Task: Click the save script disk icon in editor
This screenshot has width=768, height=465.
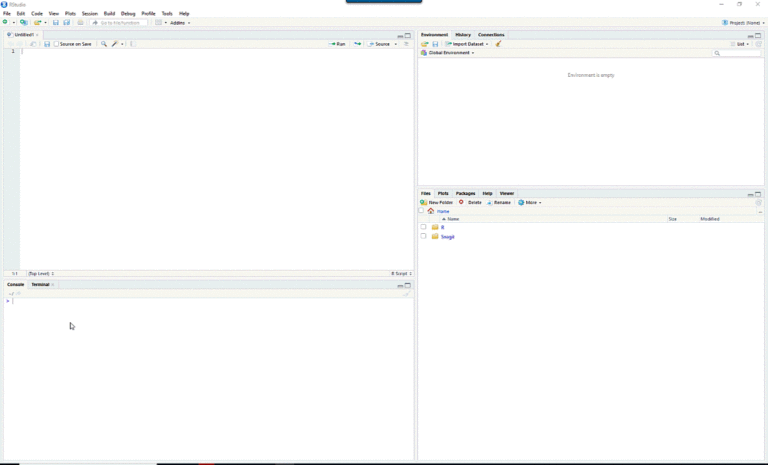Action: pos(46,44)
